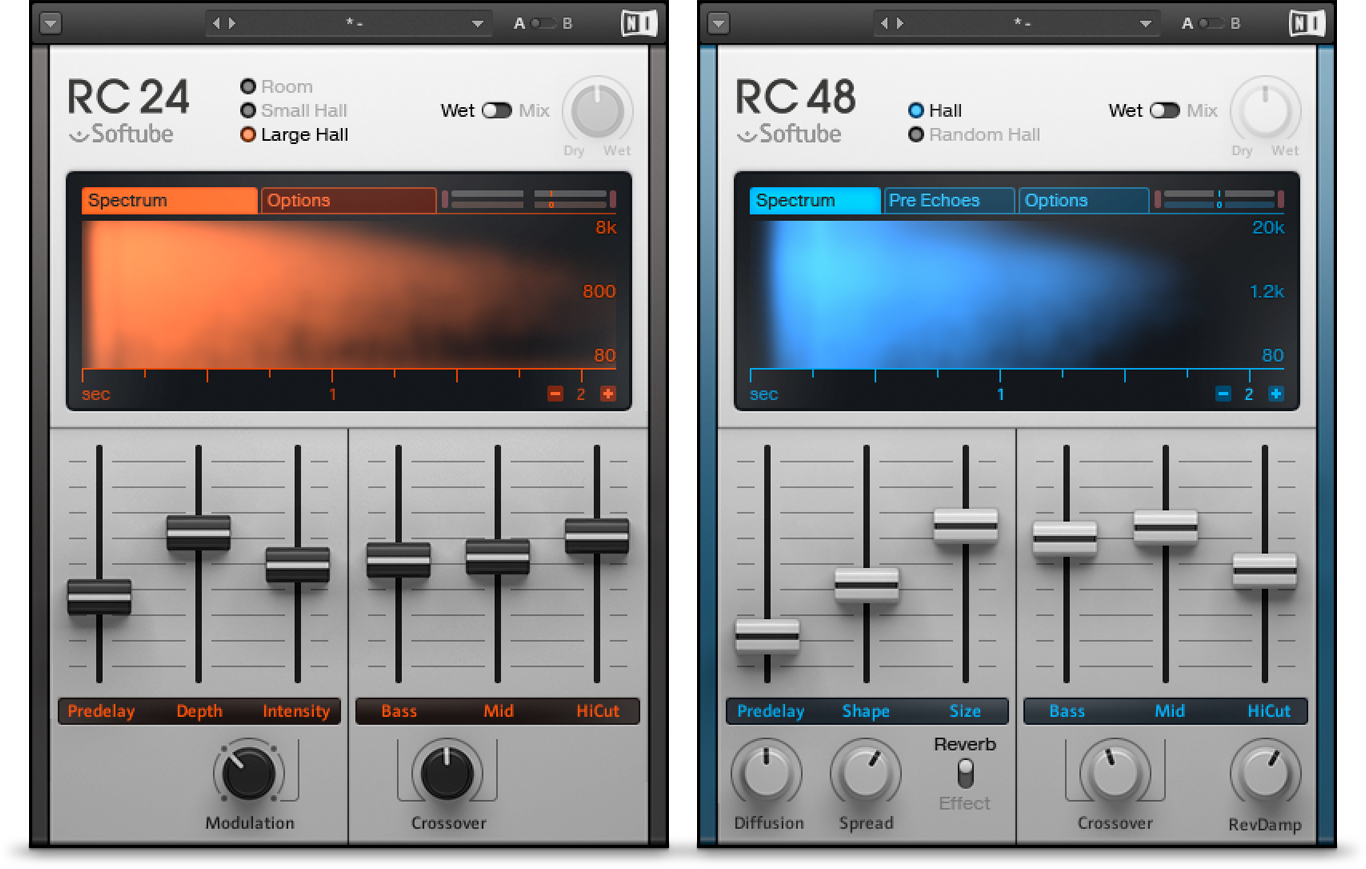Open the Pre Echoes tab in RC 48

950,200
